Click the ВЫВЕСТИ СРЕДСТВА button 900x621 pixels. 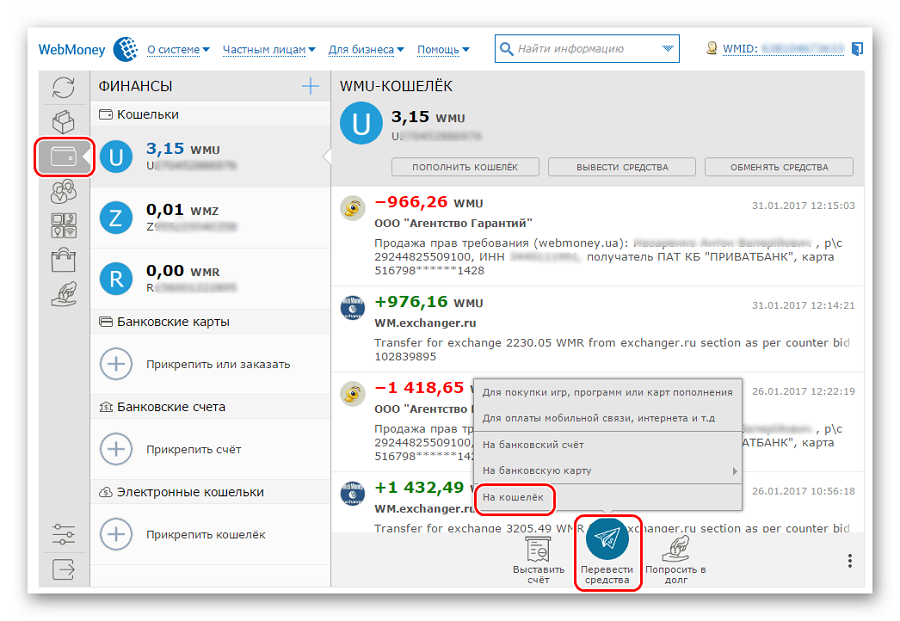click(x=622, y=167)
